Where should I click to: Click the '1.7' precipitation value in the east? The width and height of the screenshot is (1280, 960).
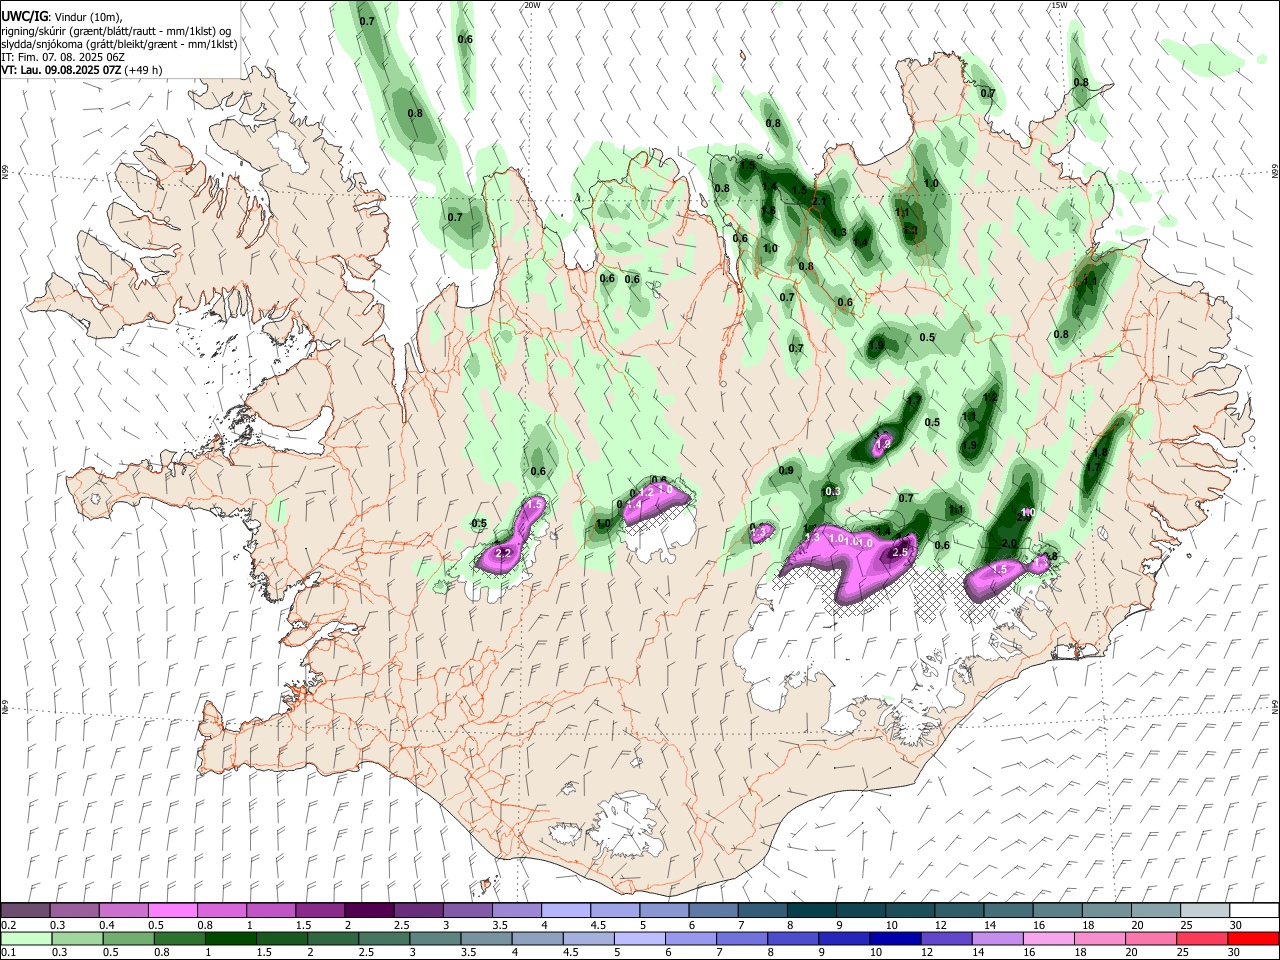click(x=1093, y=467)
